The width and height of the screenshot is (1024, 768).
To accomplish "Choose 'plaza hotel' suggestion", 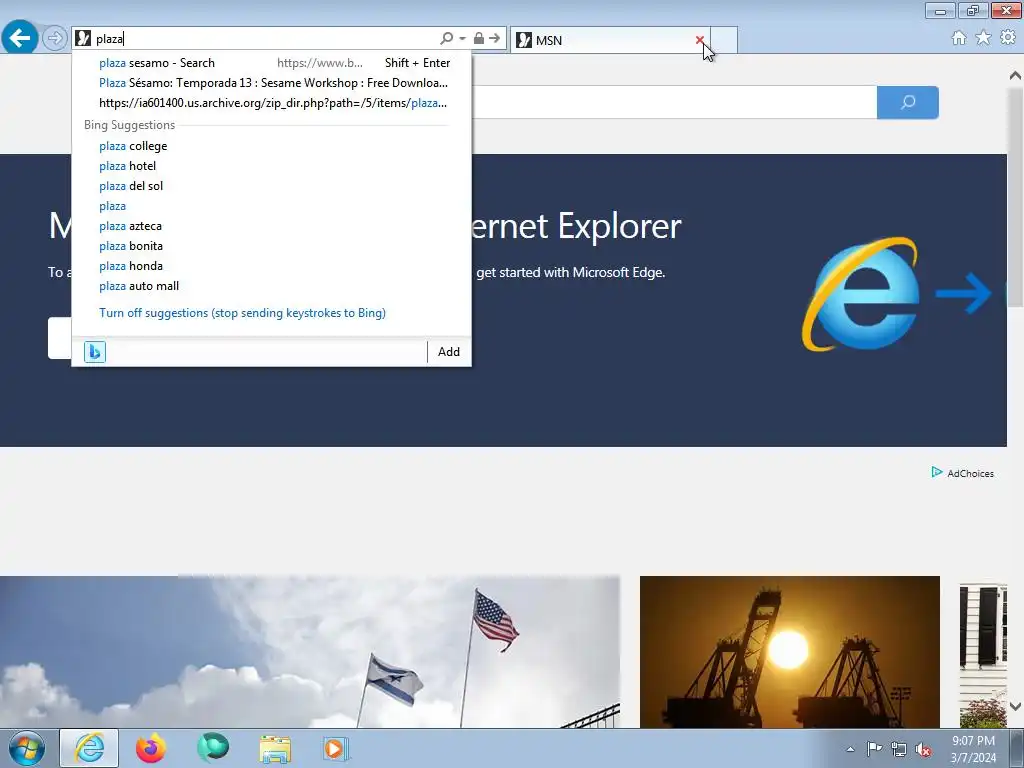I will [x=272, y=166].
